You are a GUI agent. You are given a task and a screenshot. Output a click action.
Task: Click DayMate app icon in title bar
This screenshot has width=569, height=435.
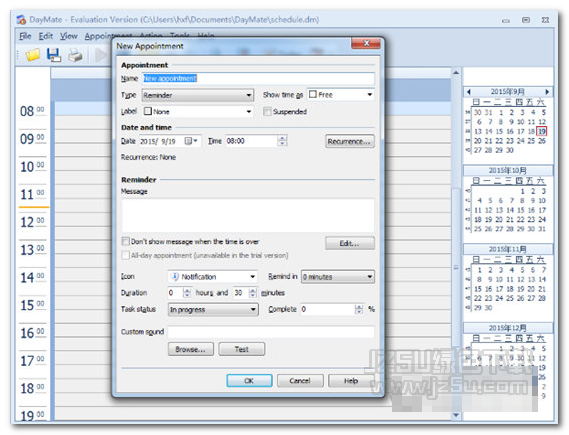pos(21,20)
